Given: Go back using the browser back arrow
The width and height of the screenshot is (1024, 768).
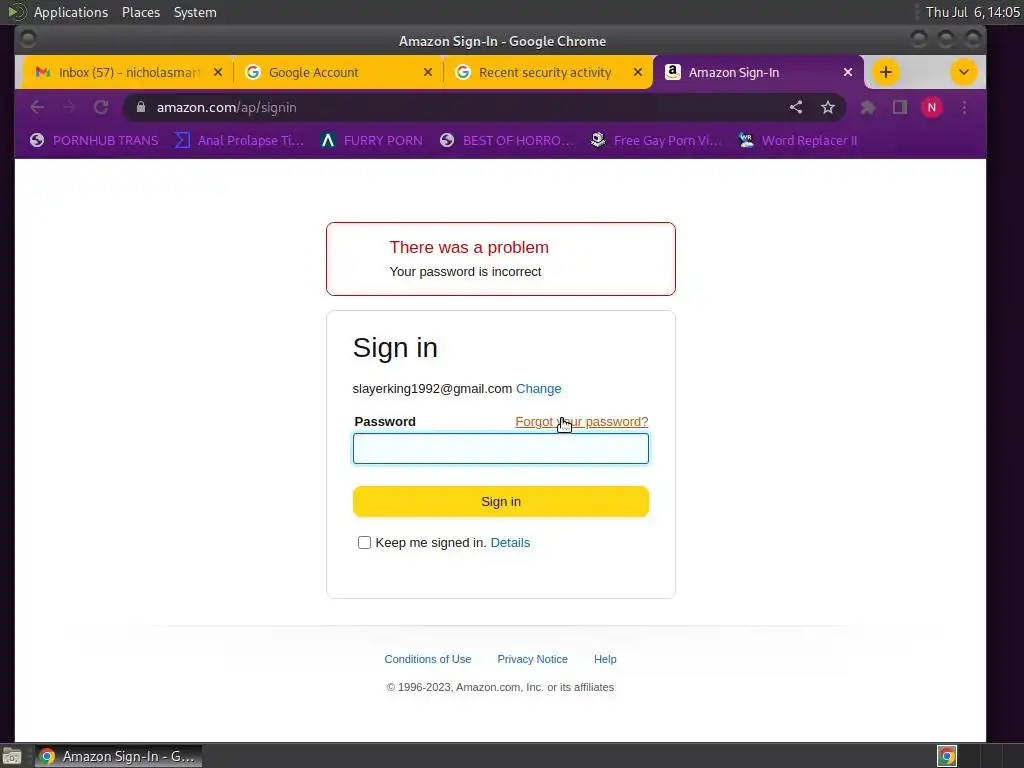Looking at the screenshot, I should point(37,107).
